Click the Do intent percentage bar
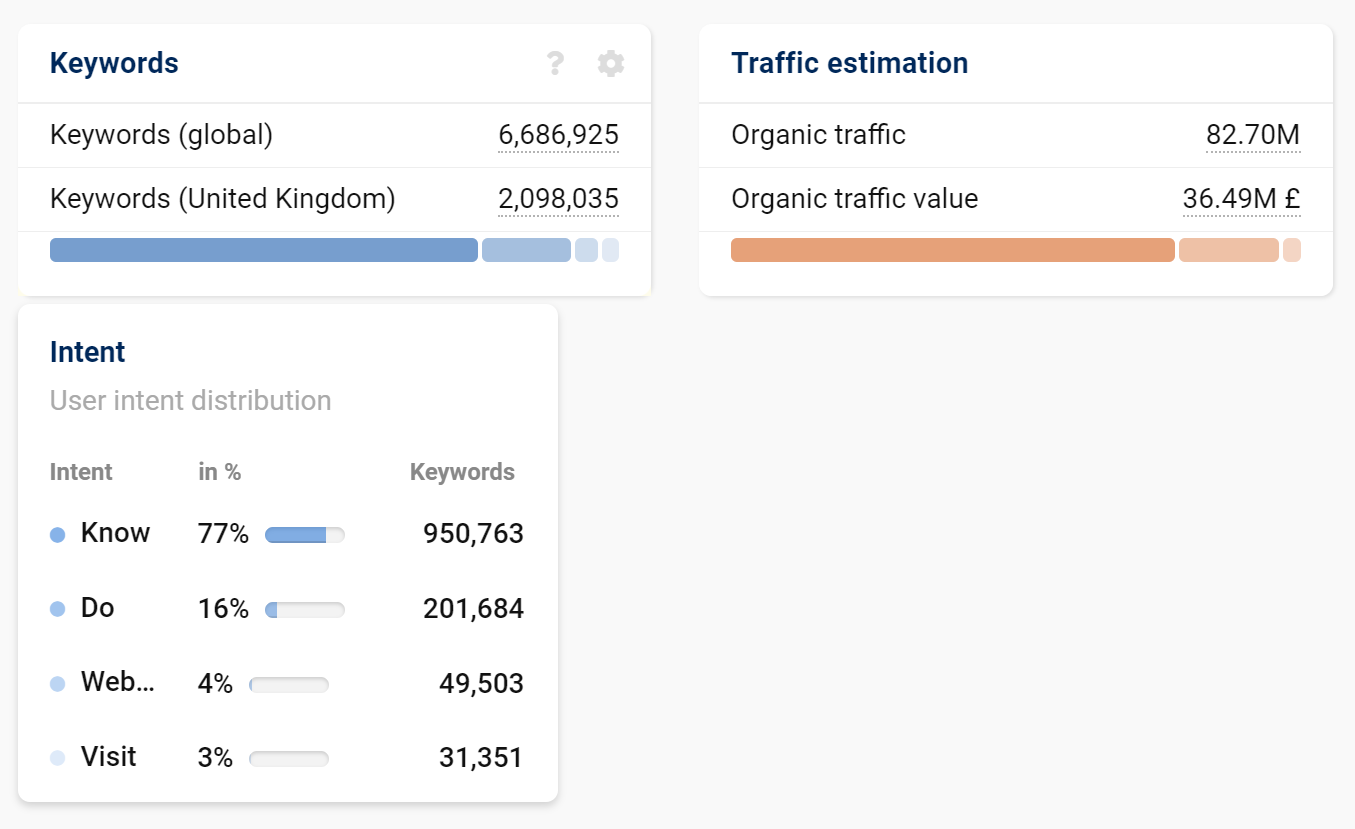Screen dimensions: 1355x829 [x=305, y=610]
